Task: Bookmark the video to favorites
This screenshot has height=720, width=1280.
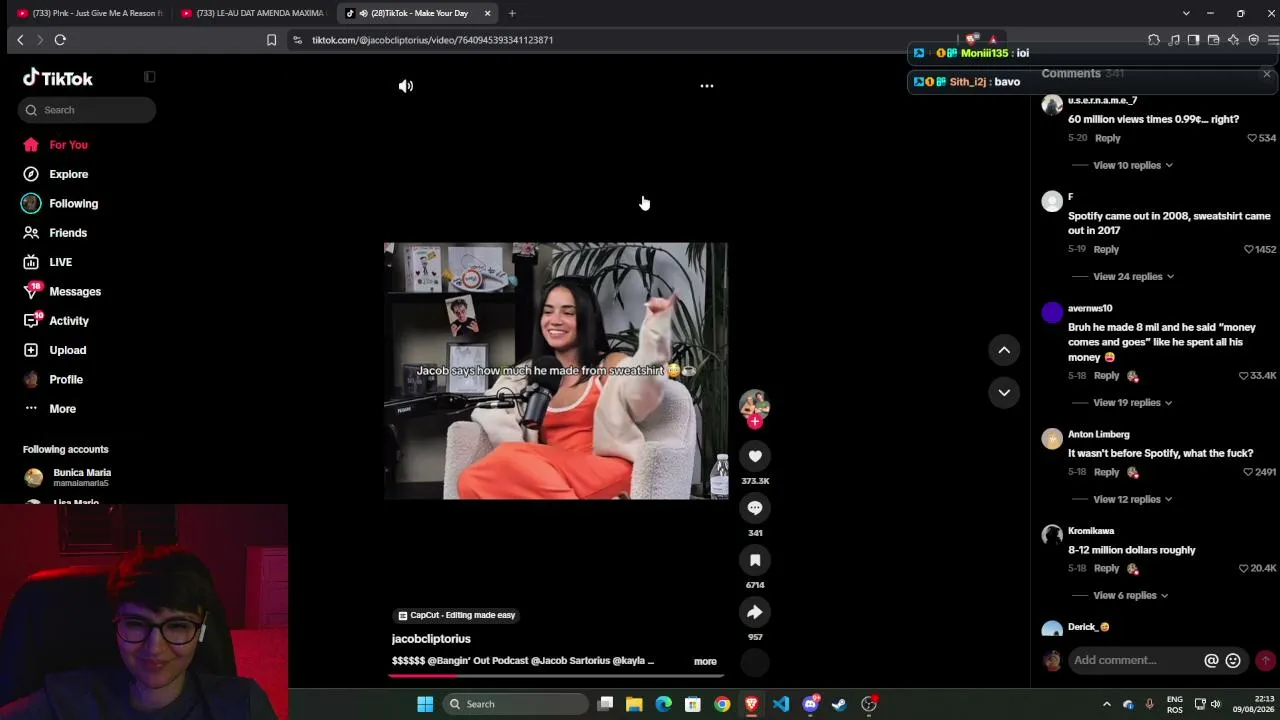Action: pos(755,560)
